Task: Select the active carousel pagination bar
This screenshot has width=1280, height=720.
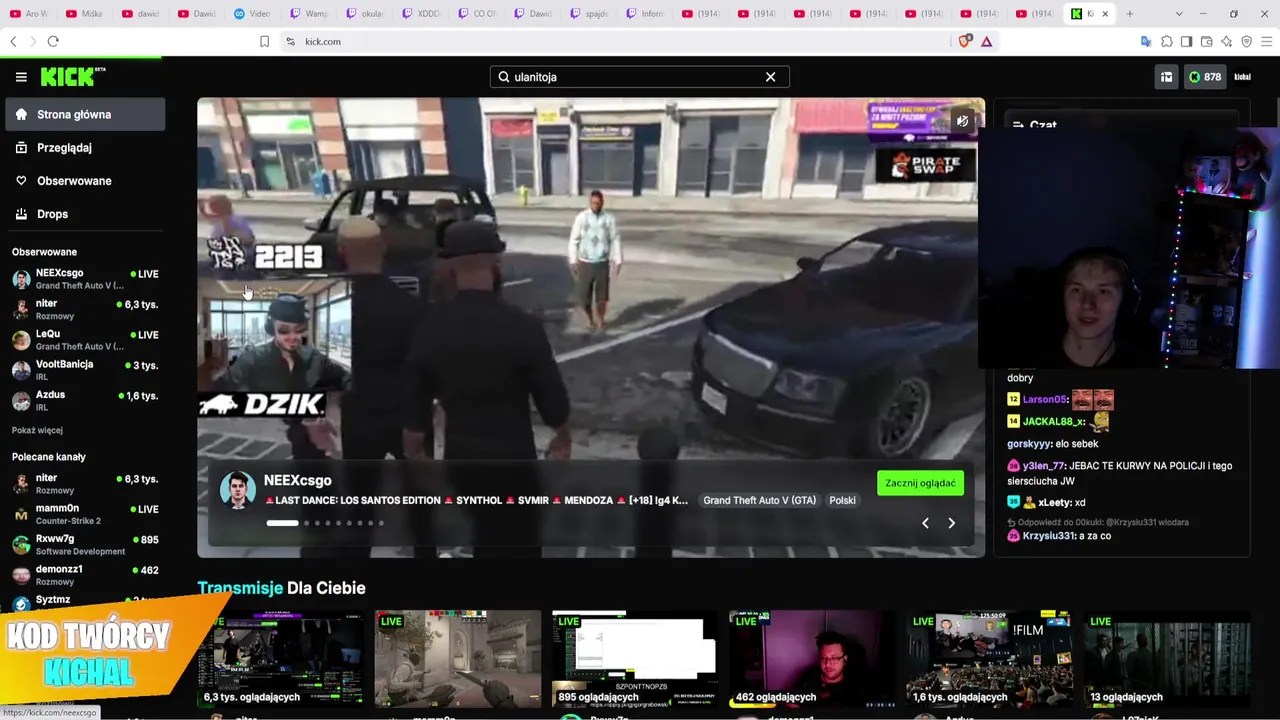Action: point(282,523)
